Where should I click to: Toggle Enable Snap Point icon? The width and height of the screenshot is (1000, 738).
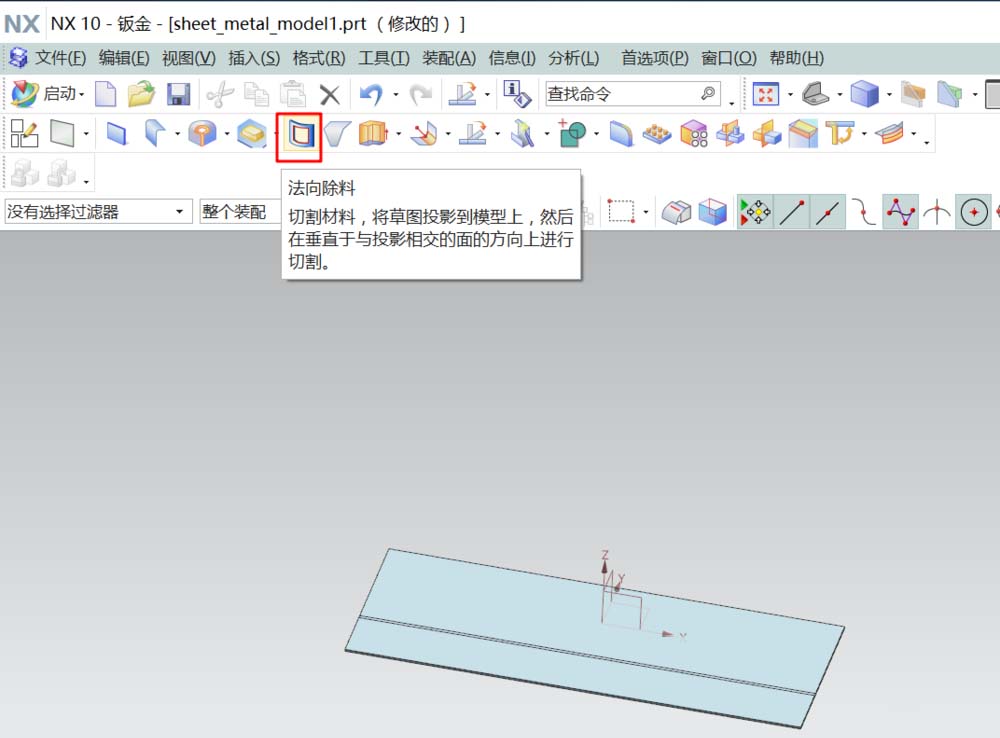click(x=754, y=212)
